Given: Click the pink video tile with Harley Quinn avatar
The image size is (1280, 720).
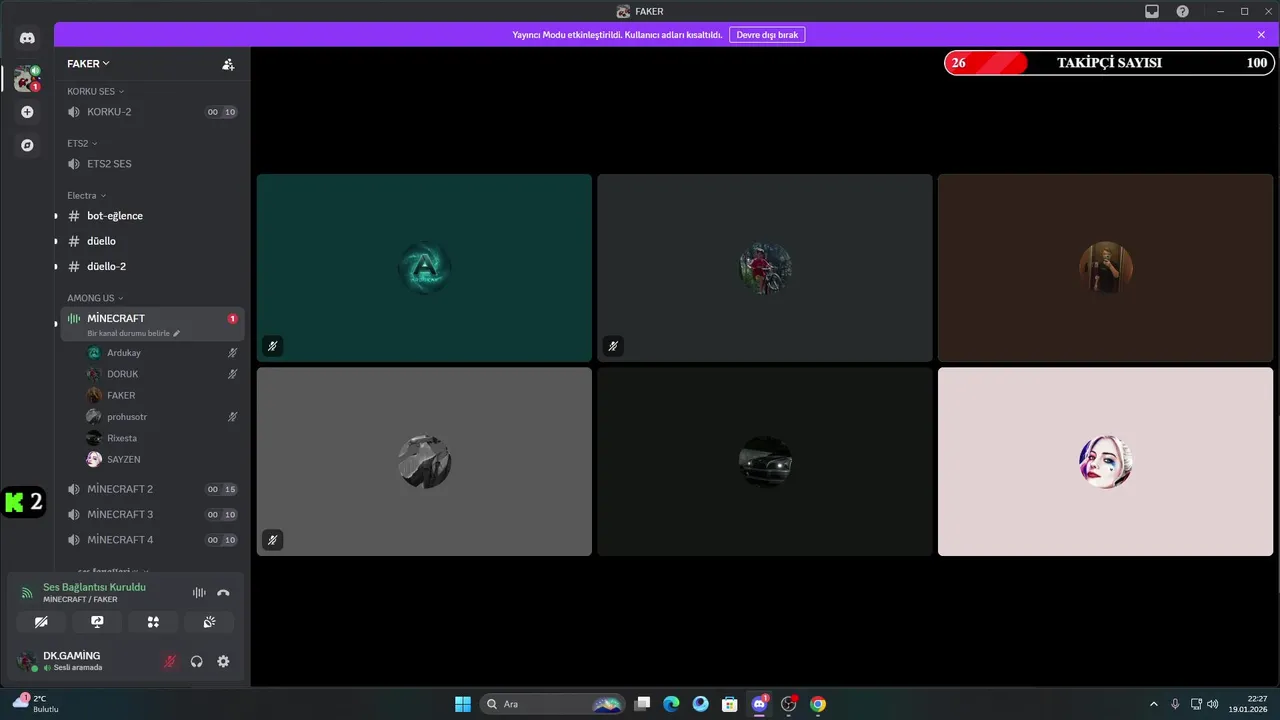Looking at the screenshot, I should [x=1105, y=462].
